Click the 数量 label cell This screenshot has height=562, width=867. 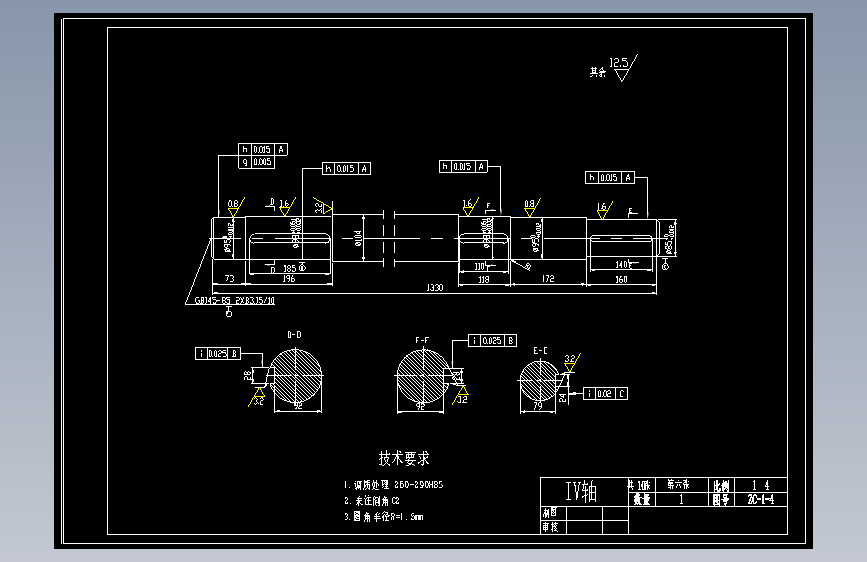coord(641,499)
